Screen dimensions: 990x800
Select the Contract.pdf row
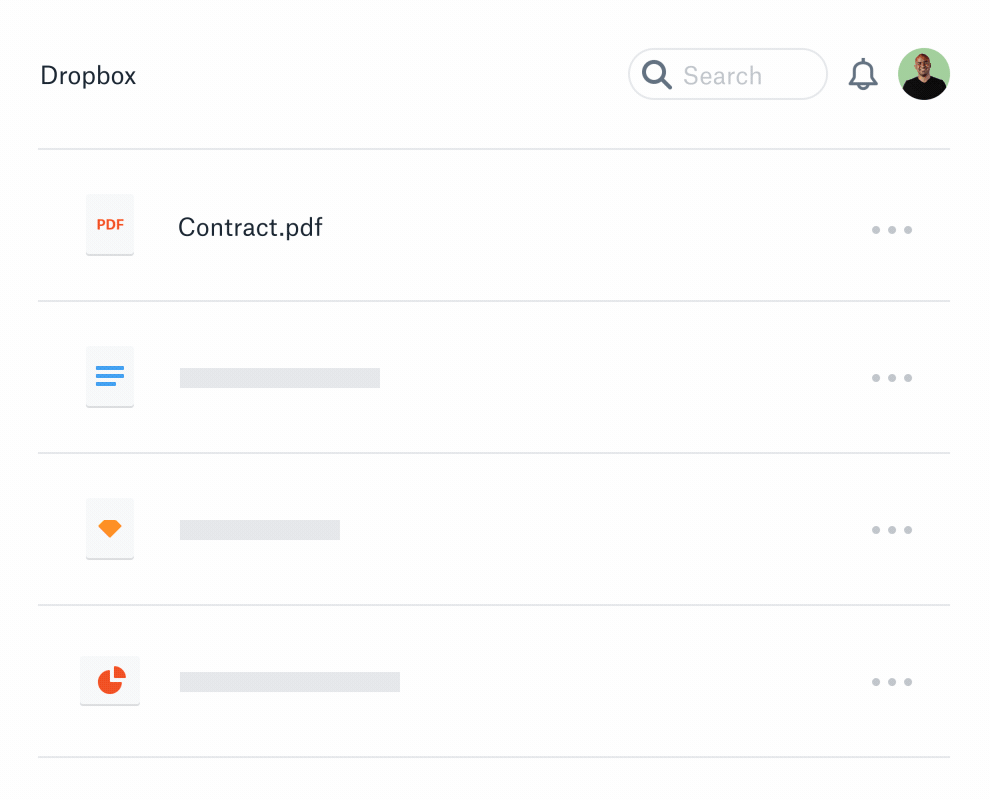coord(494,225)
